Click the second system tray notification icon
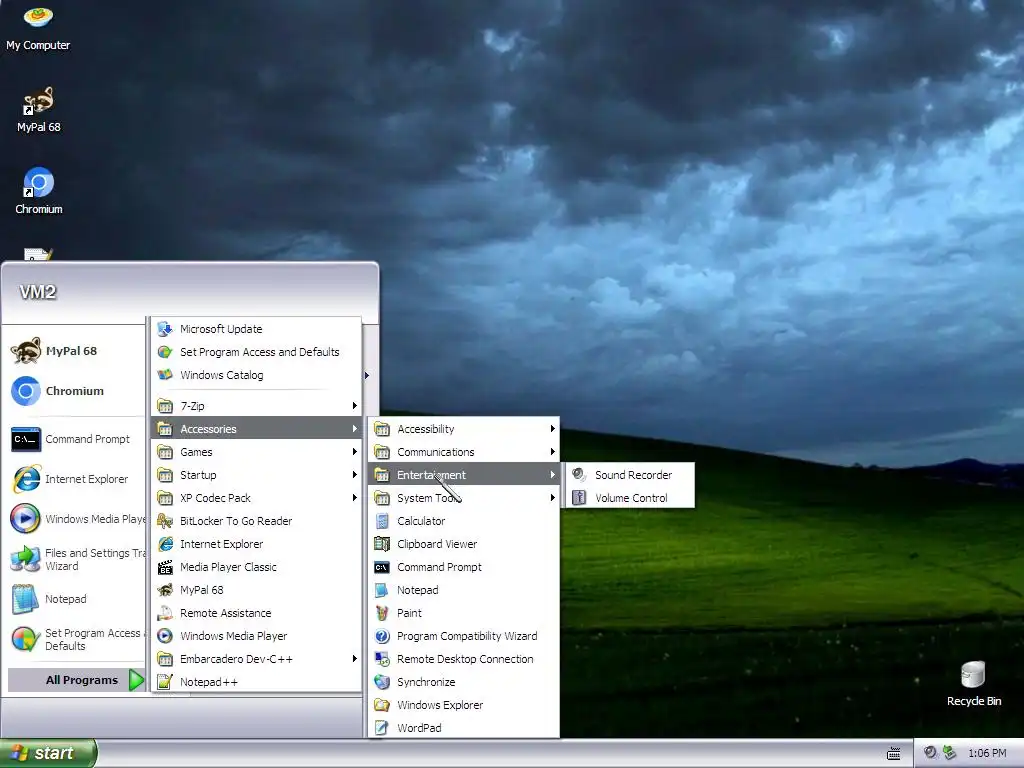The width and height of the screenshot is (1024, 768). tap(949, 753)
